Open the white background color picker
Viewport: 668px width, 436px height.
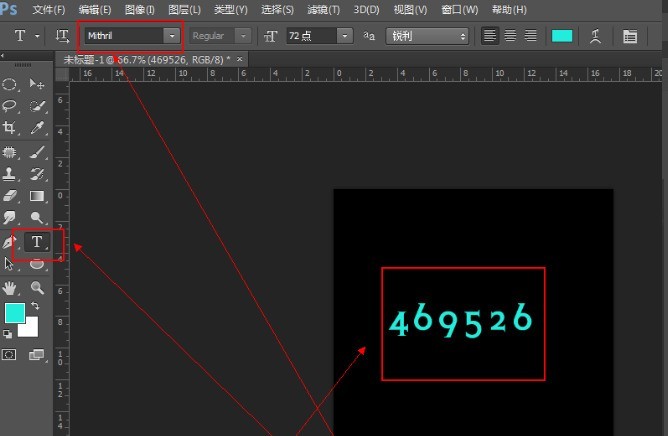click(31, 329)
